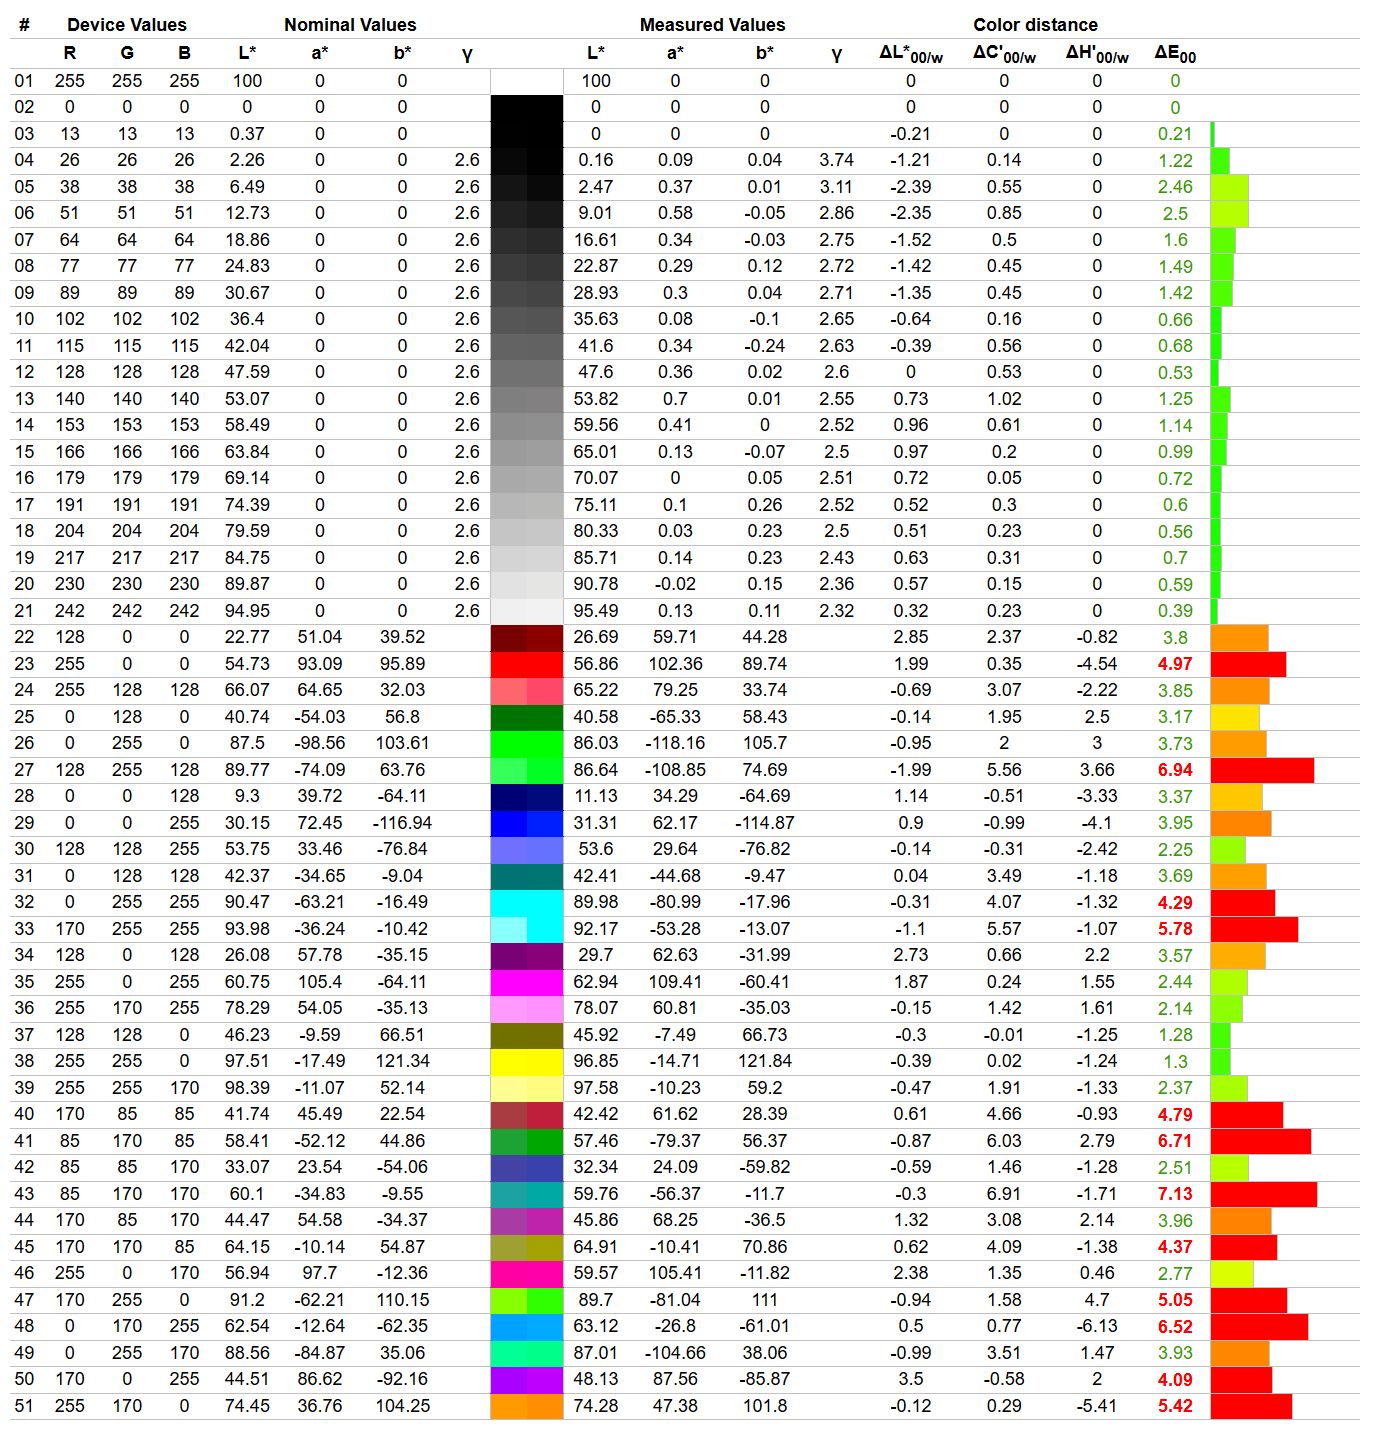Select the bright green swatch in row 26
1378x1430 pixels.
[x=527, y=743]
